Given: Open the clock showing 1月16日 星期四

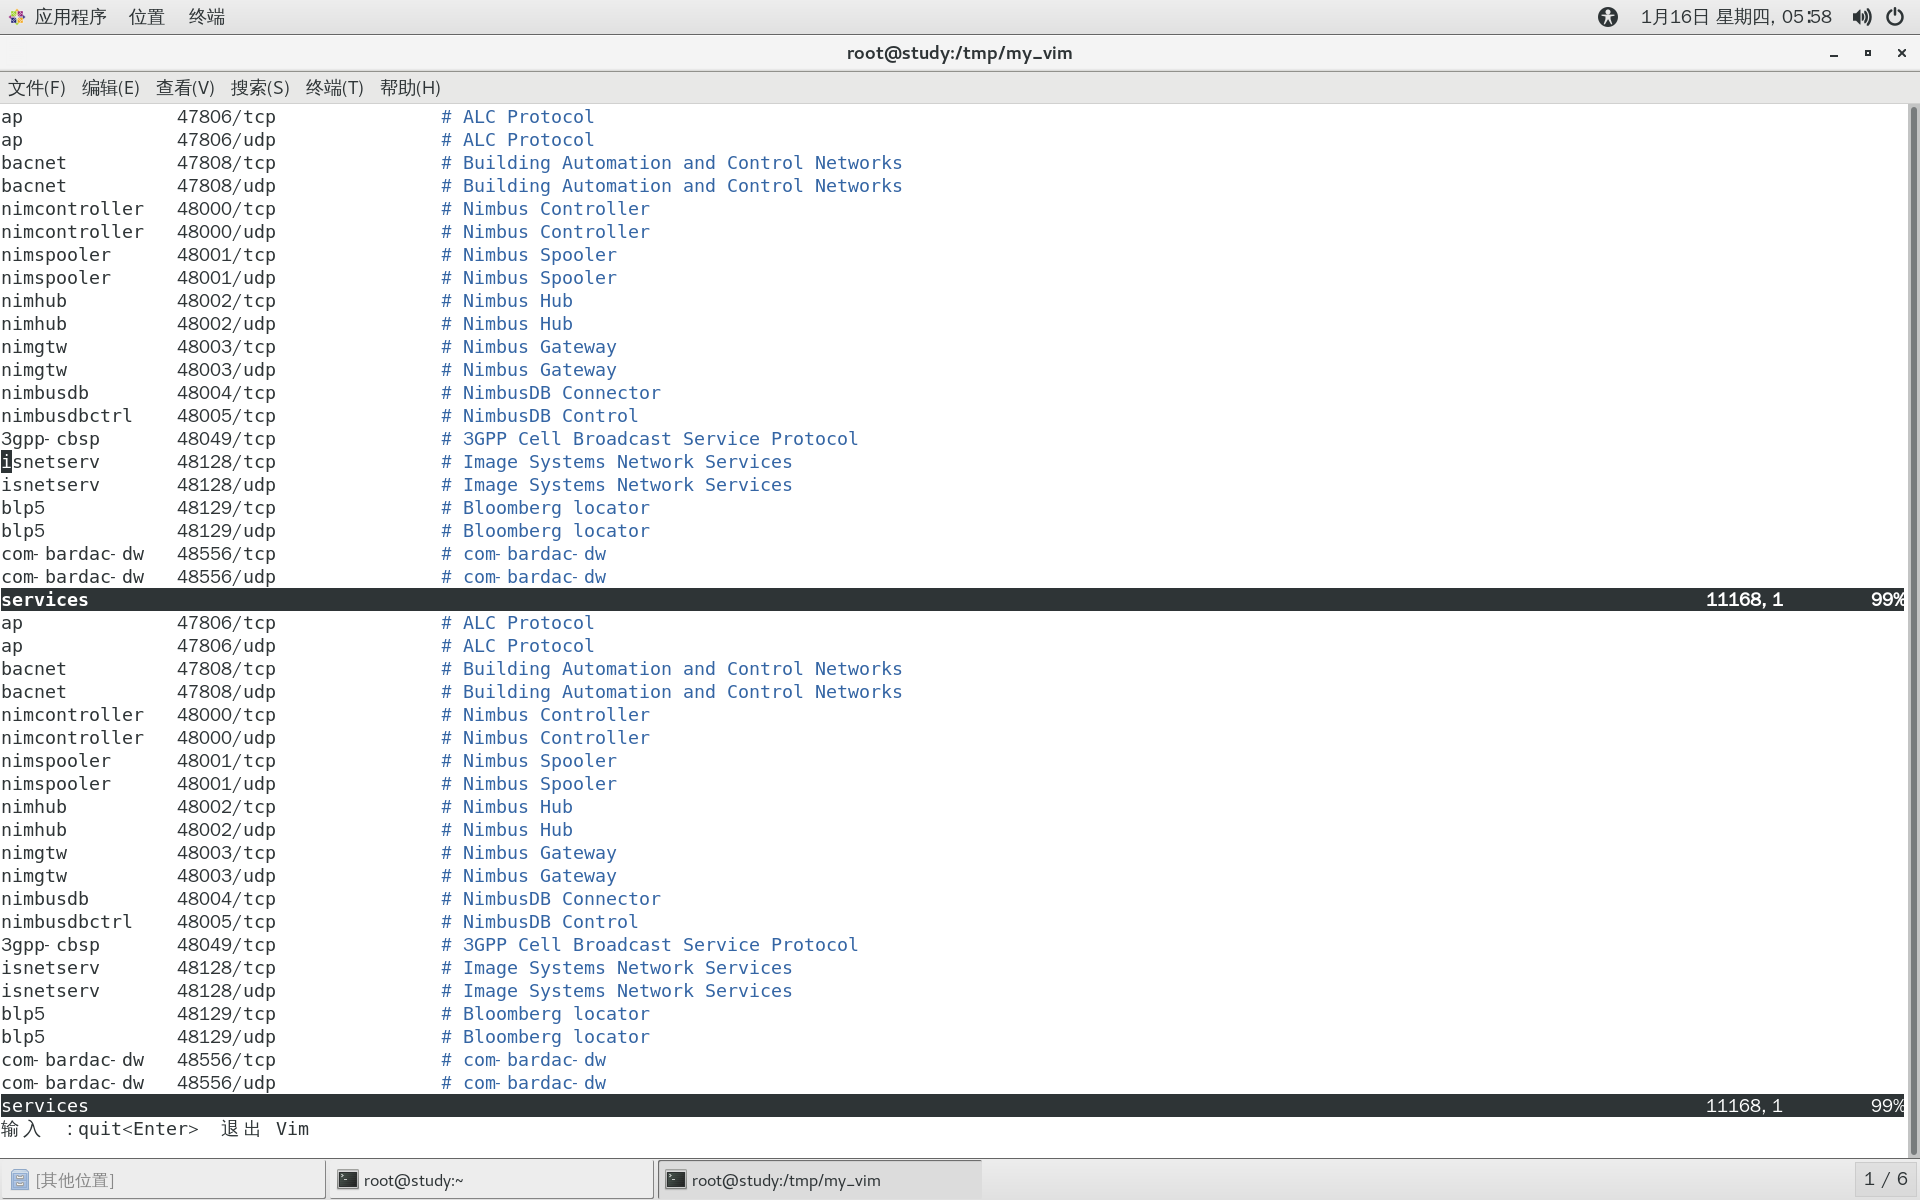Looking at the screenshot, I should click(x=1736, y=17).
